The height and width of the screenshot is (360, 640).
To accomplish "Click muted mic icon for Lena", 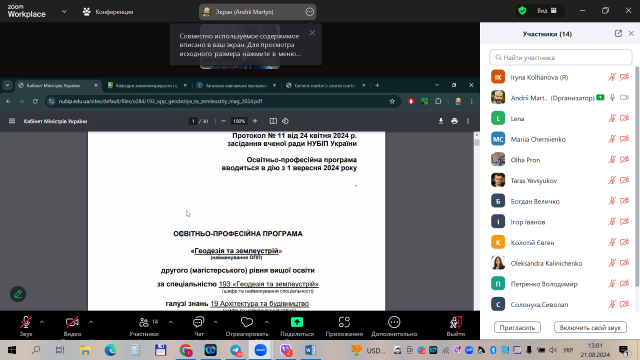I will coord(612,118).
